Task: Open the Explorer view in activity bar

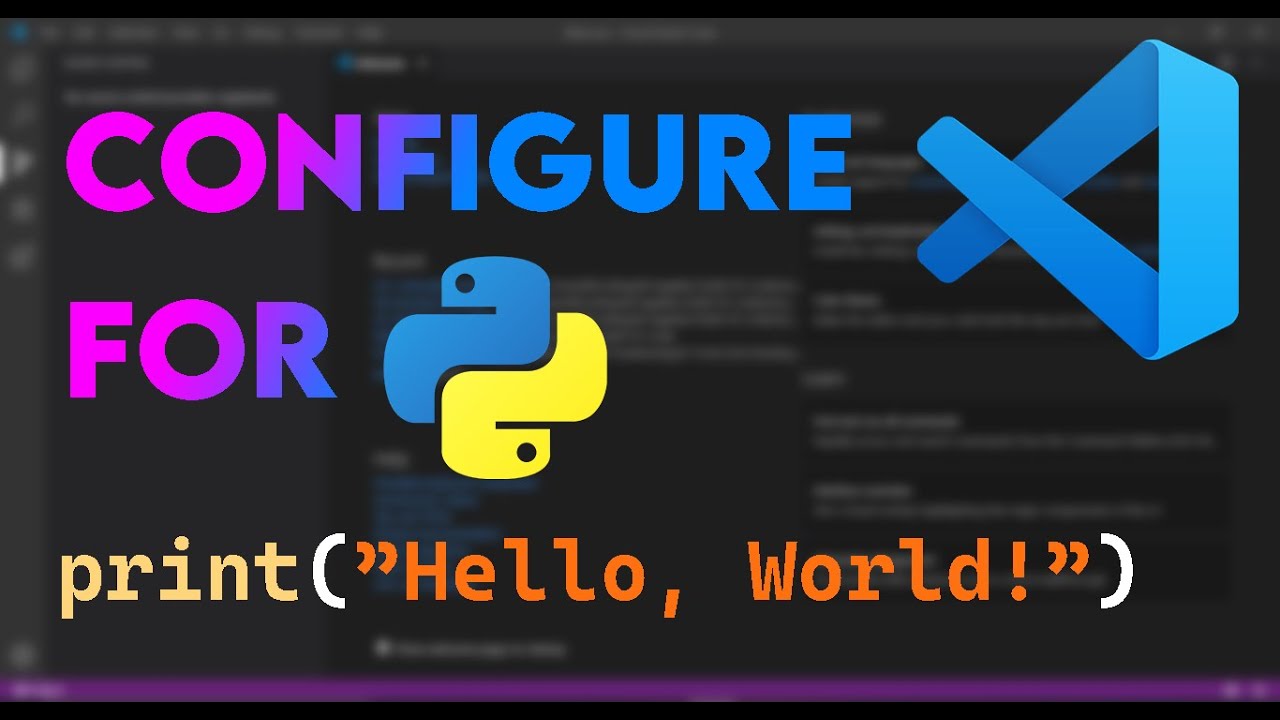Action: 22,68
